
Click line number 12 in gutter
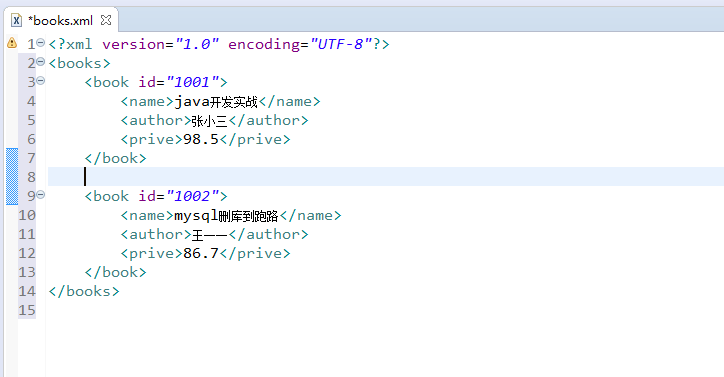[27, 253]
